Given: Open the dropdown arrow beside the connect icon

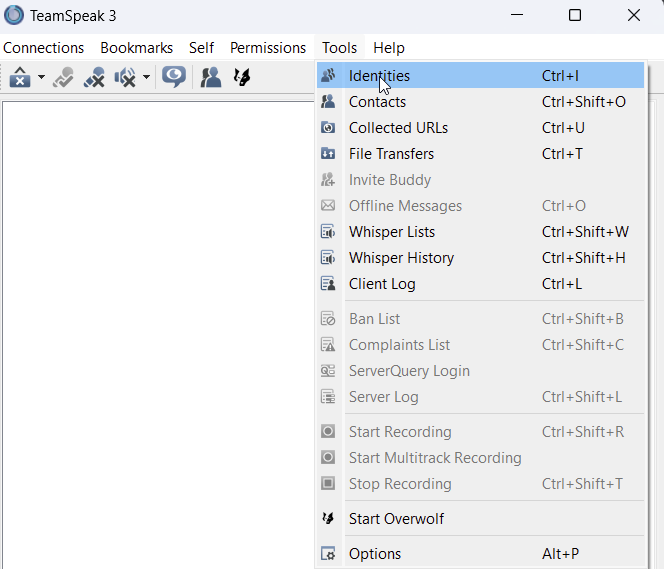Looking at the screenshot, I should pyautogui.click(x=41, y=77).
